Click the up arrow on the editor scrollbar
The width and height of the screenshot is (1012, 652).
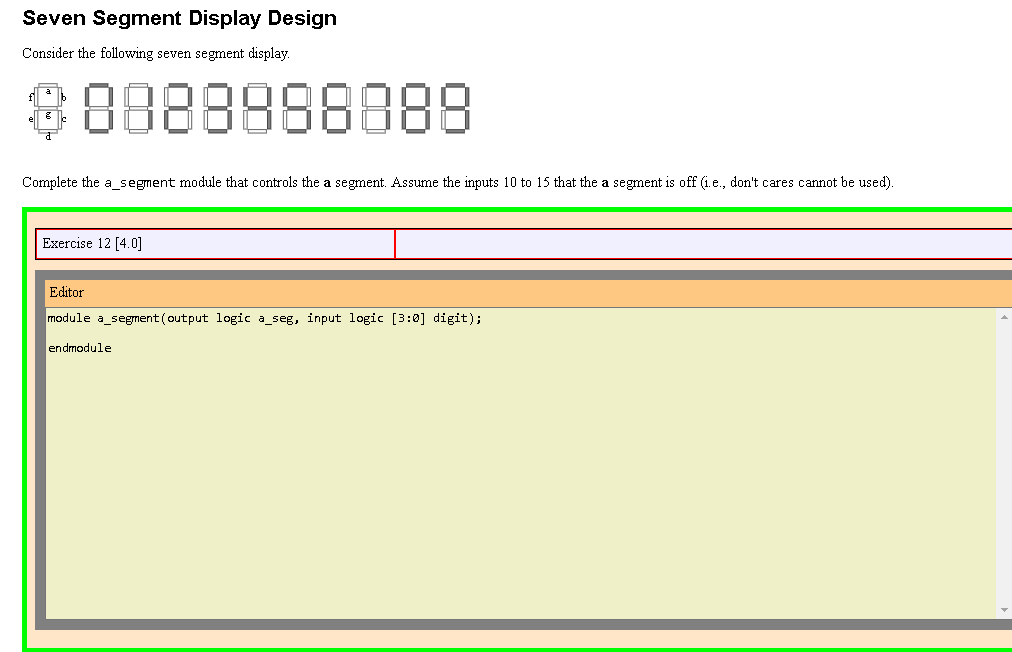1003,315
